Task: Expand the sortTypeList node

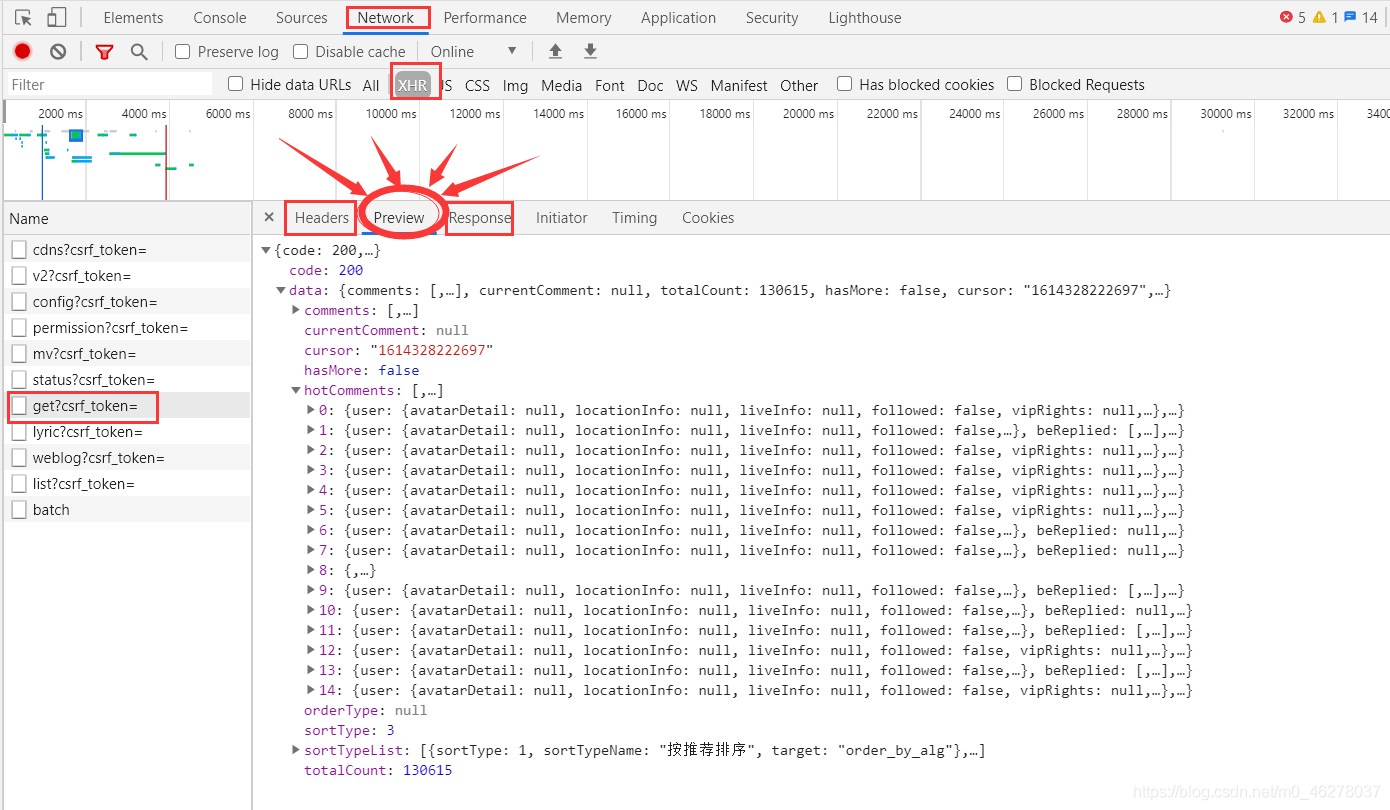Action: coord(296,750)
